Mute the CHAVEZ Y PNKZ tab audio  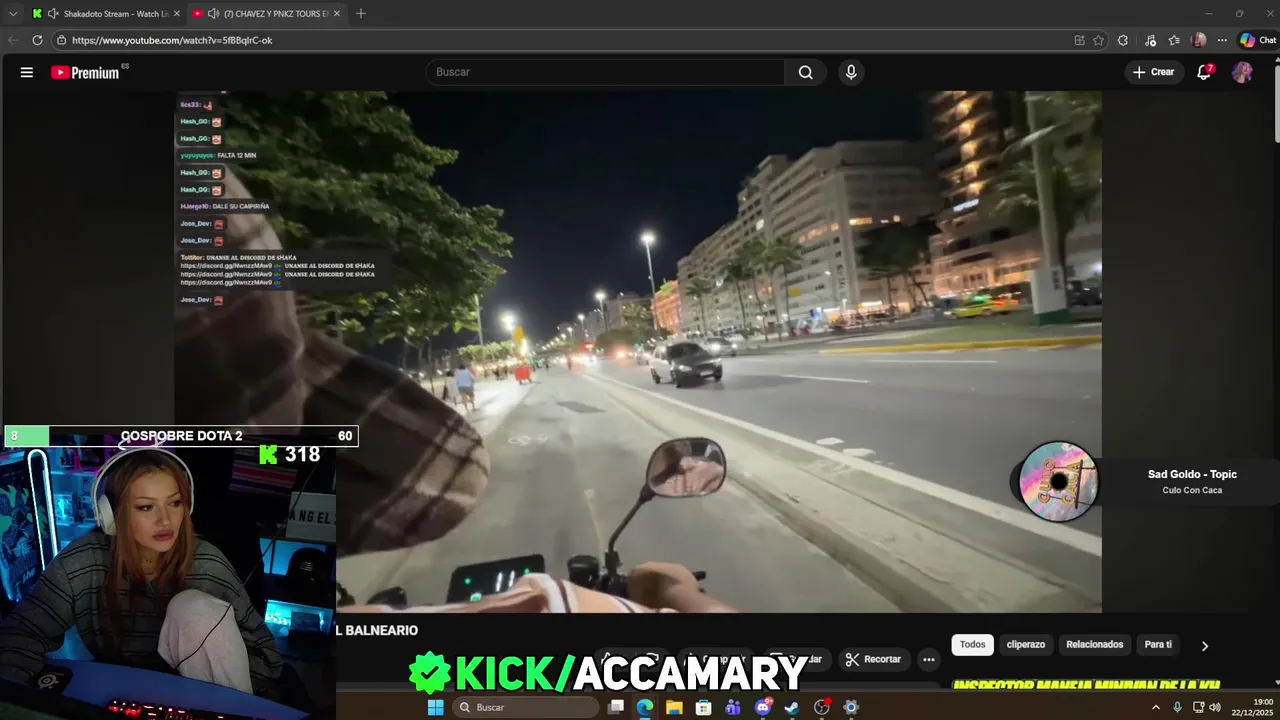click(x=213, y=14)
